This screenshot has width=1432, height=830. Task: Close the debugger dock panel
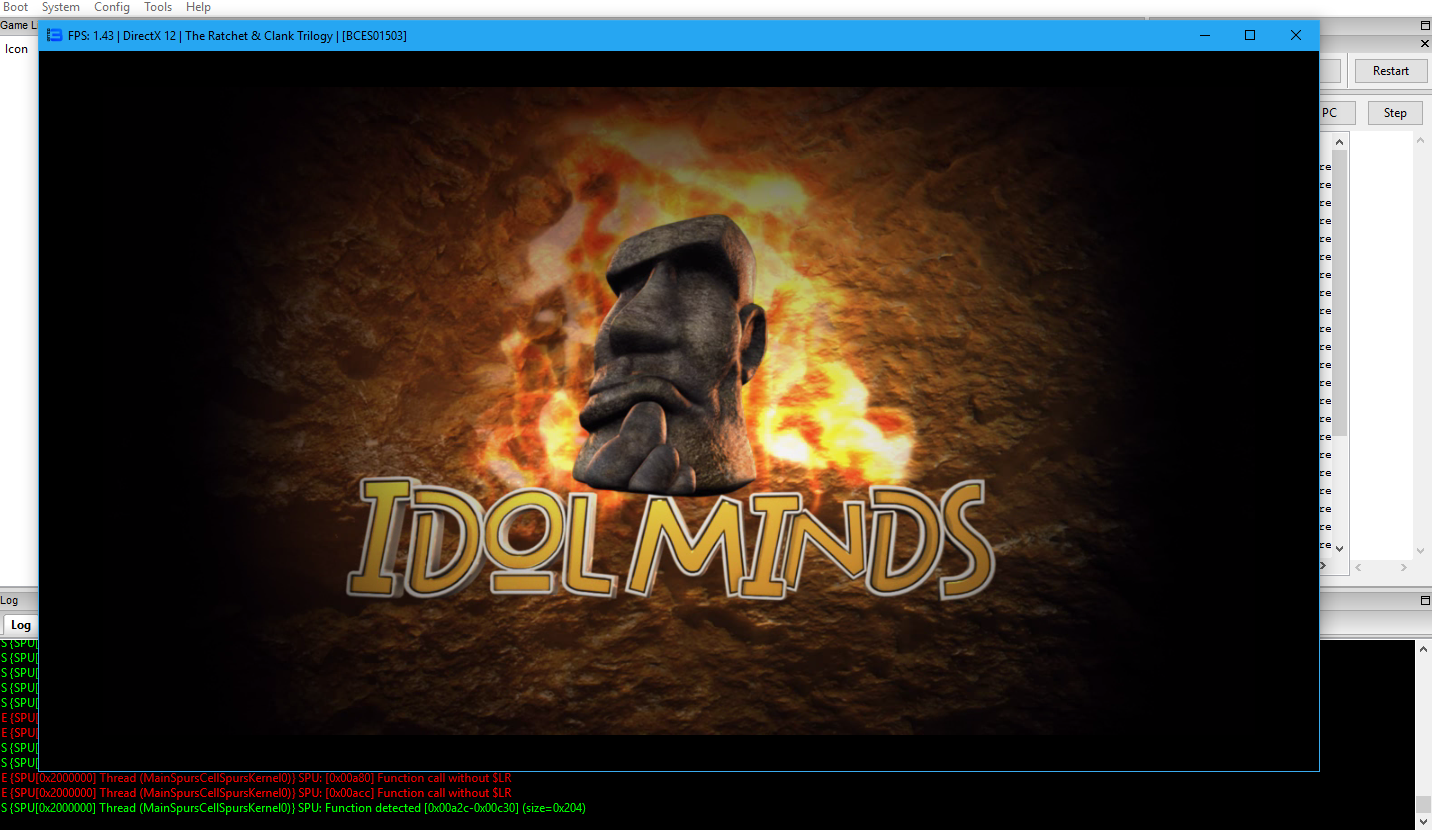[1425, 43]
